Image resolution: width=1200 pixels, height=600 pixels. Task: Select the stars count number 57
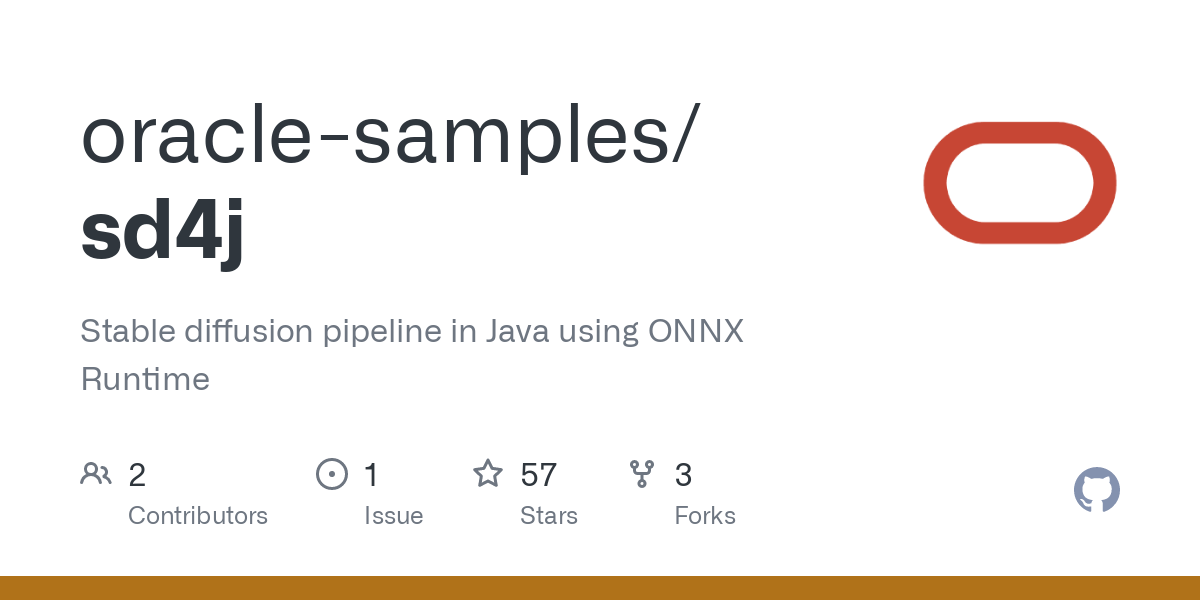(539, 475)
